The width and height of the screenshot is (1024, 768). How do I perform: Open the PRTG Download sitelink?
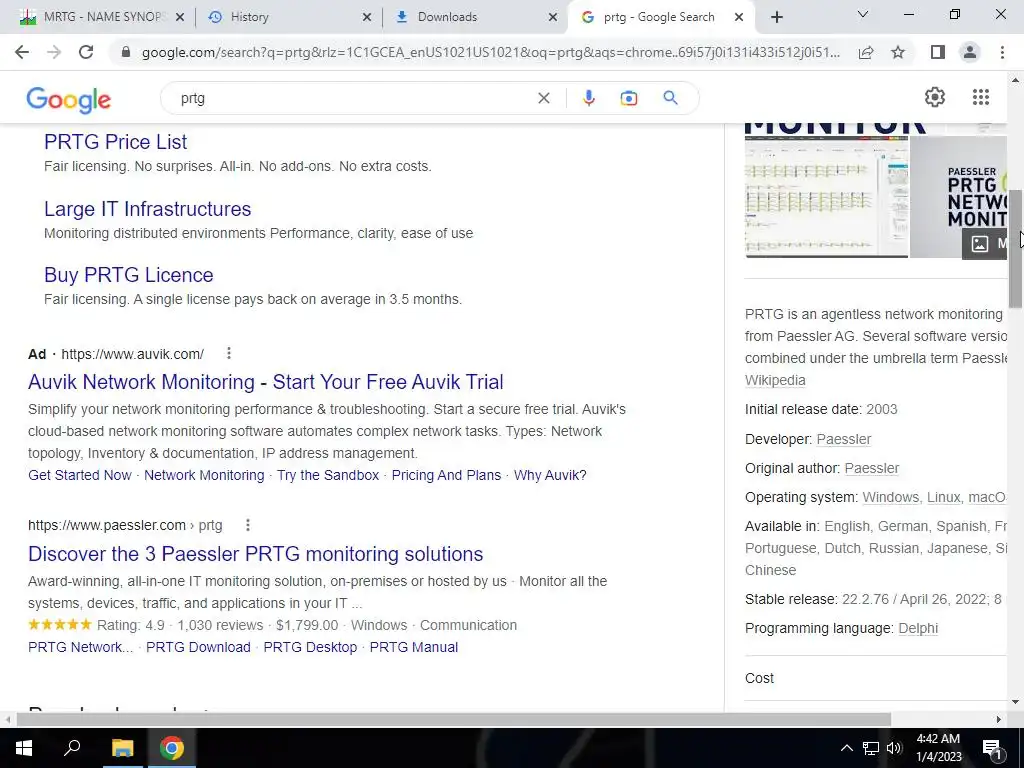[198, 647]
